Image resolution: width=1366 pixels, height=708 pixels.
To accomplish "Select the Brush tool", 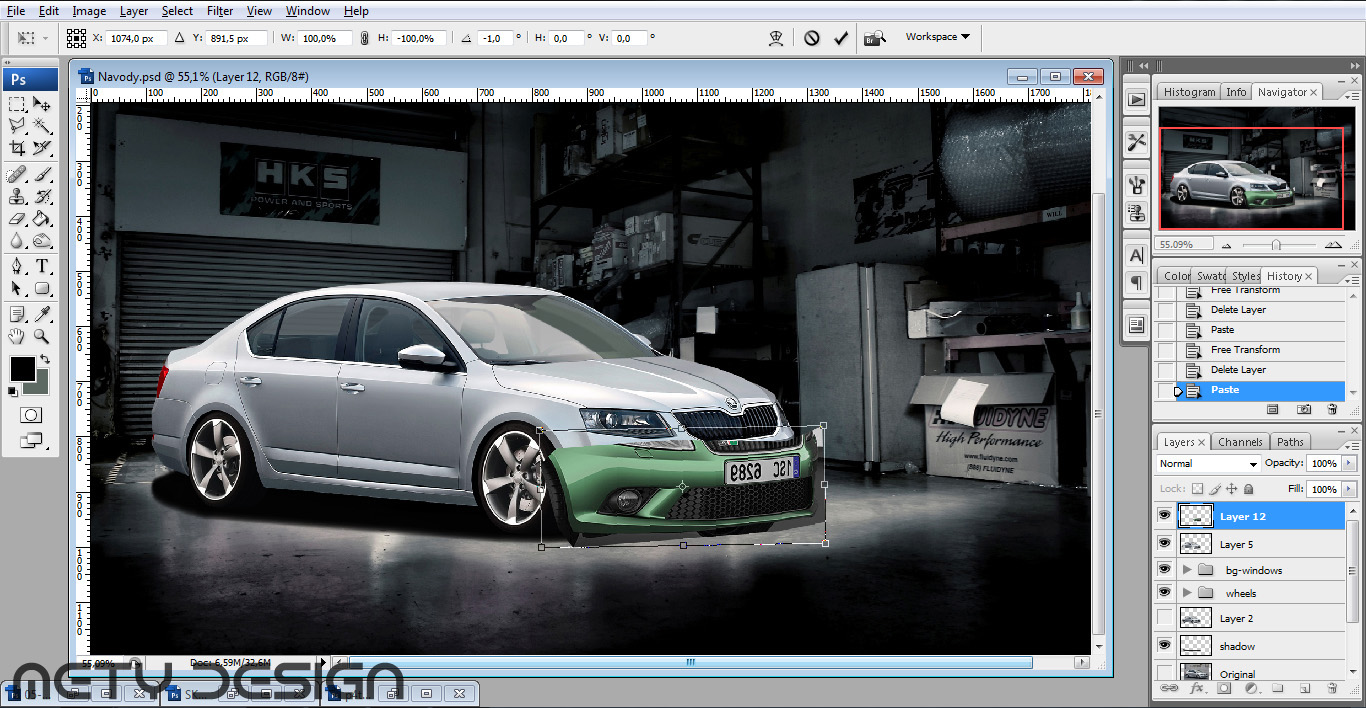I will coord(42,175).
